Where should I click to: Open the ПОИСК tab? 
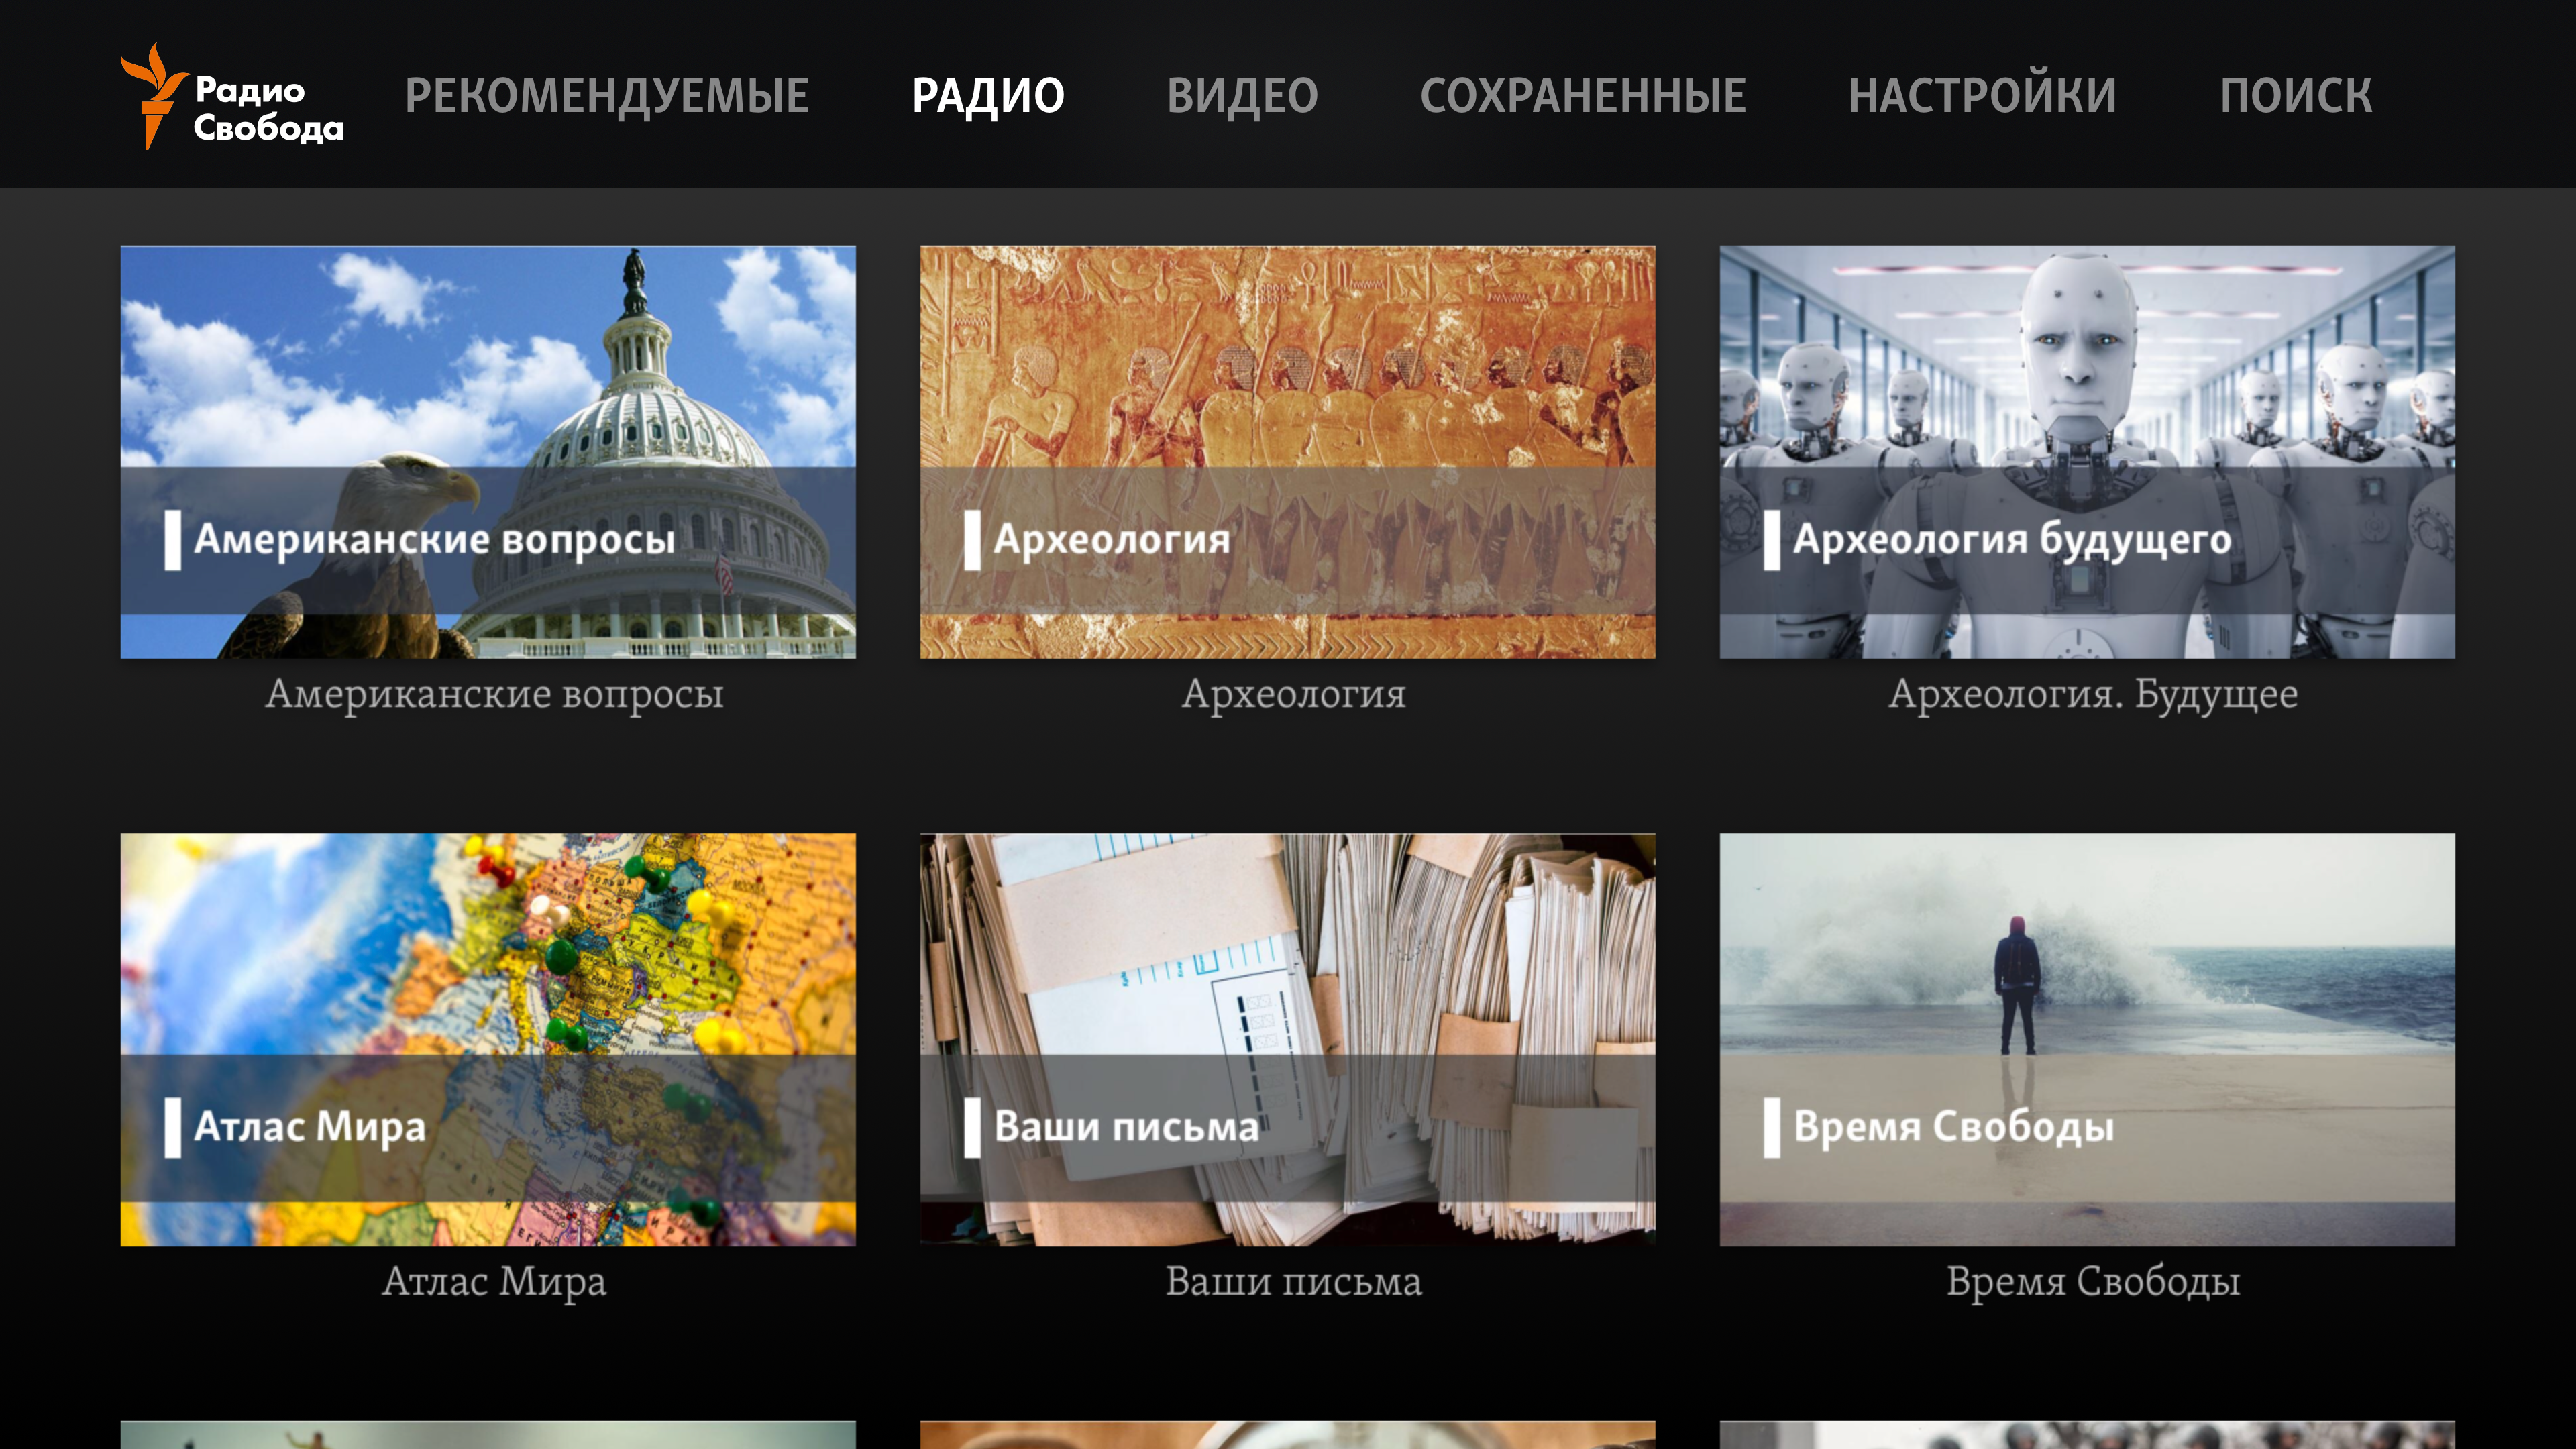coord(2296,96)
